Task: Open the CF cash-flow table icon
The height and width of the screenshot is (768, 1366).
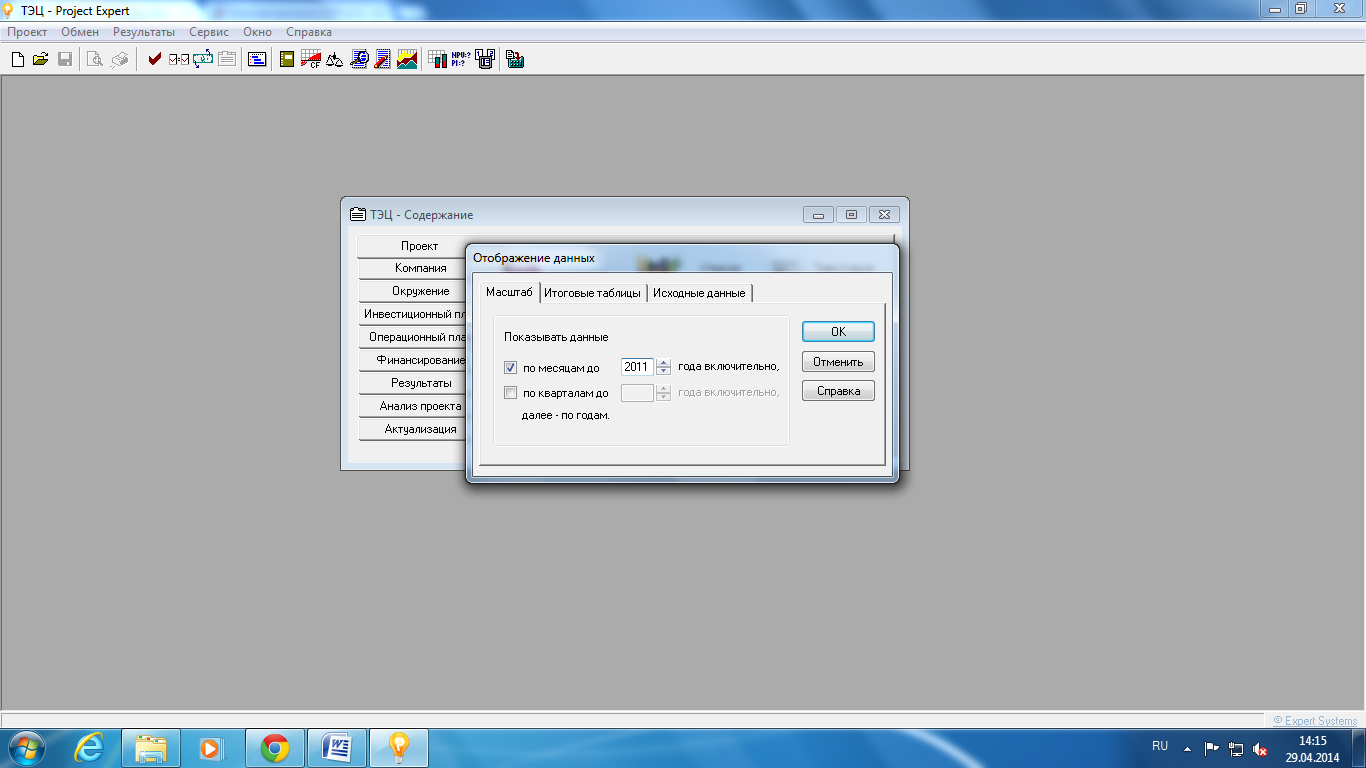Action: click(311, 60)
